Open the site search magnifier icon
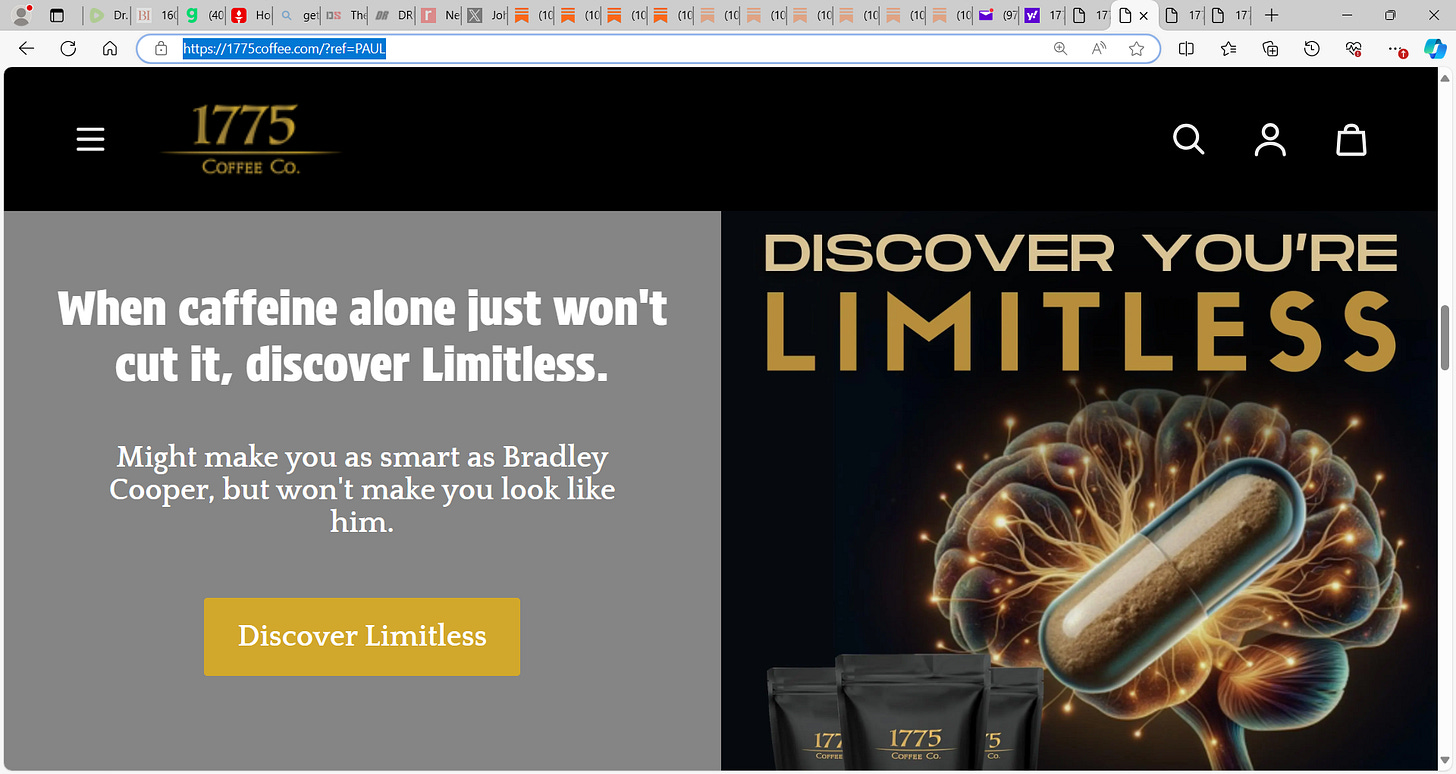The height and width of the screenshot is (774, 1456). point(1188,140)
